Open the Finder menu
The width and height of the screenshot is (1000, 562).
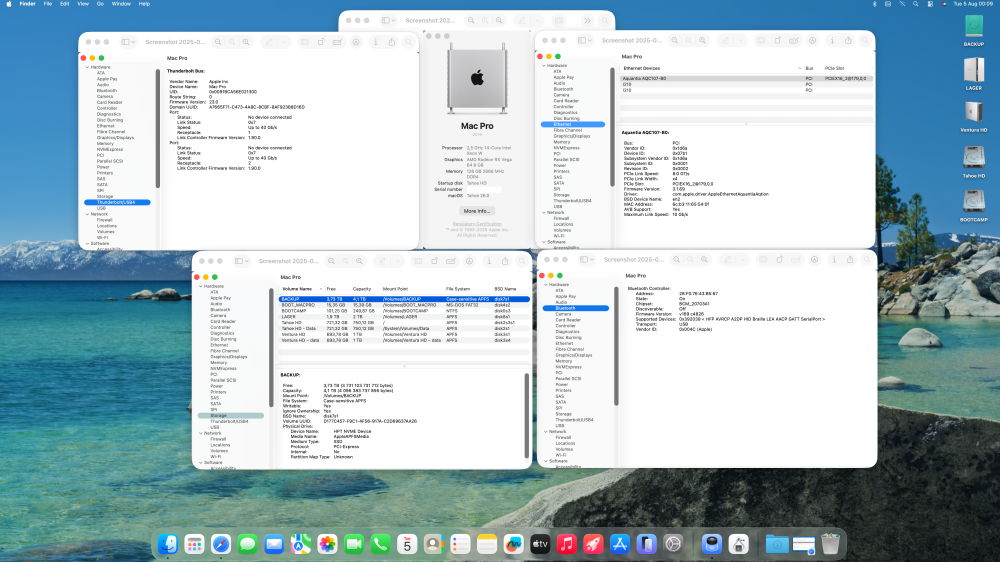27,4
